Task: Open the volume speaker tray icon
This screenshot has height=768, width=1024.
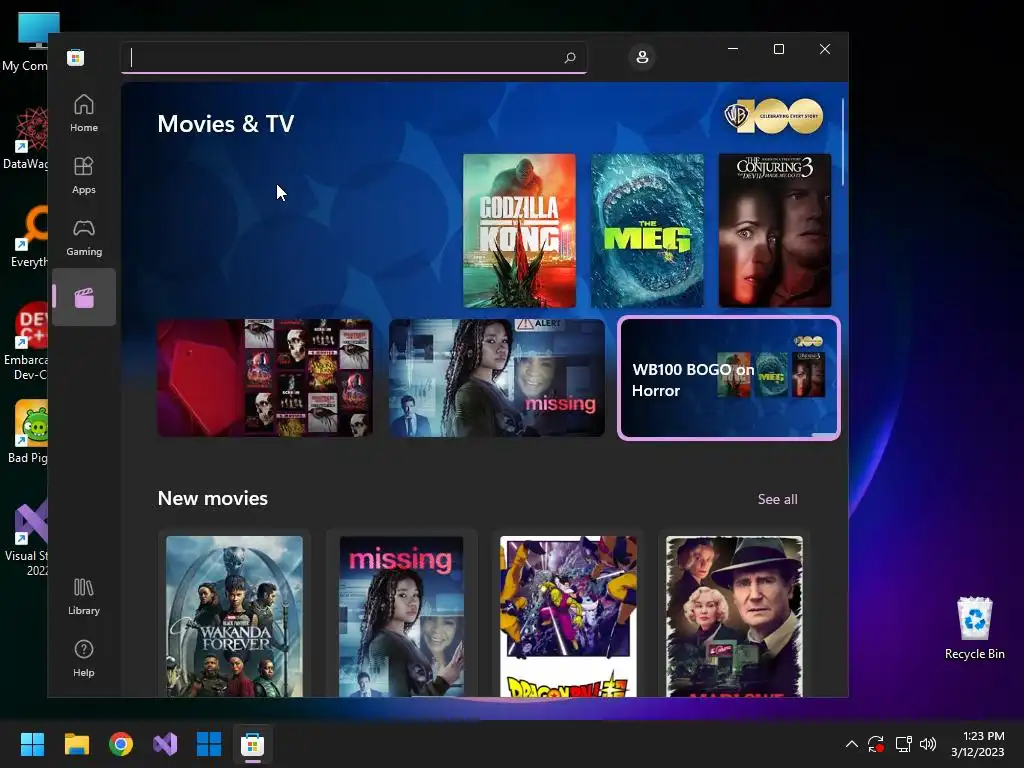Action: [x=927, y=744]
